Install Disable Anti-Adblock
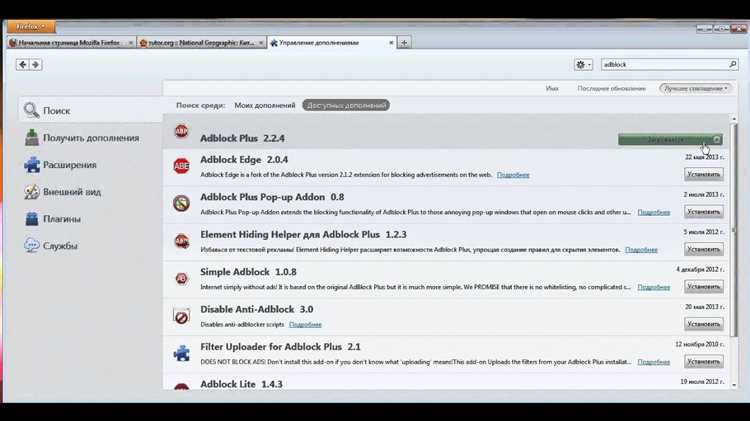This screenshot has height=421, width=750. [704, 324]
